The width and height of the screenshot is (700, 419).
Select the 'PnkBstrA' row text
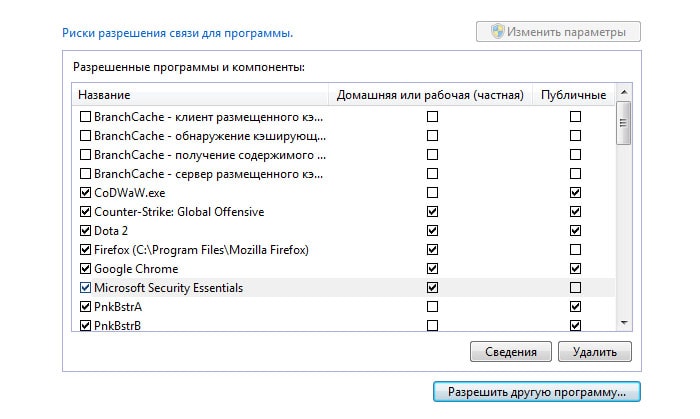tap(118, 307)
